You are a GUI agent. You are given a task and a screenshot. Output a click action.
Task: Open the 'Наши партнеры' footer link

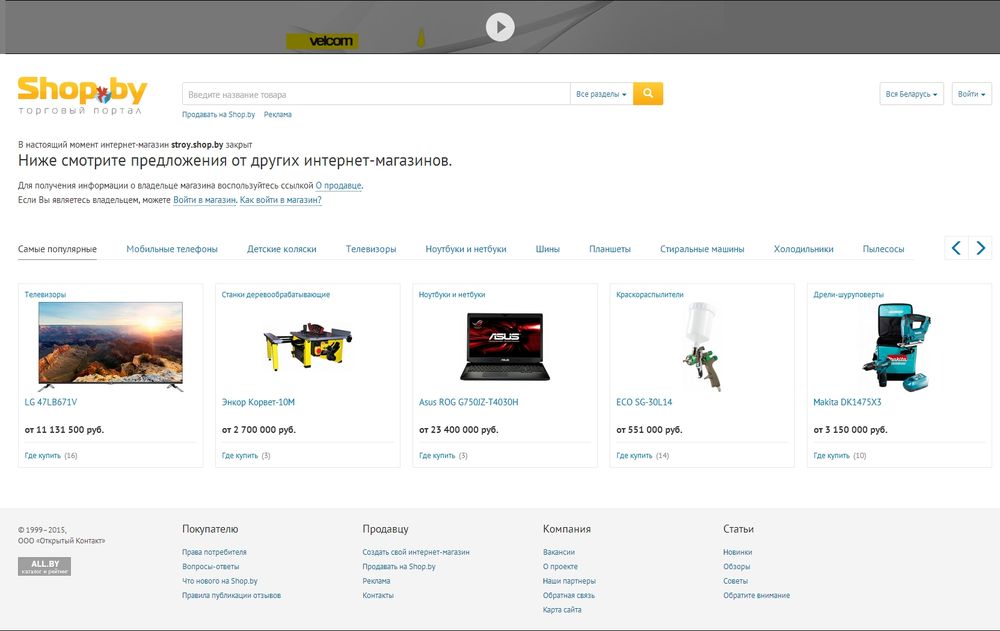[570, 581]
